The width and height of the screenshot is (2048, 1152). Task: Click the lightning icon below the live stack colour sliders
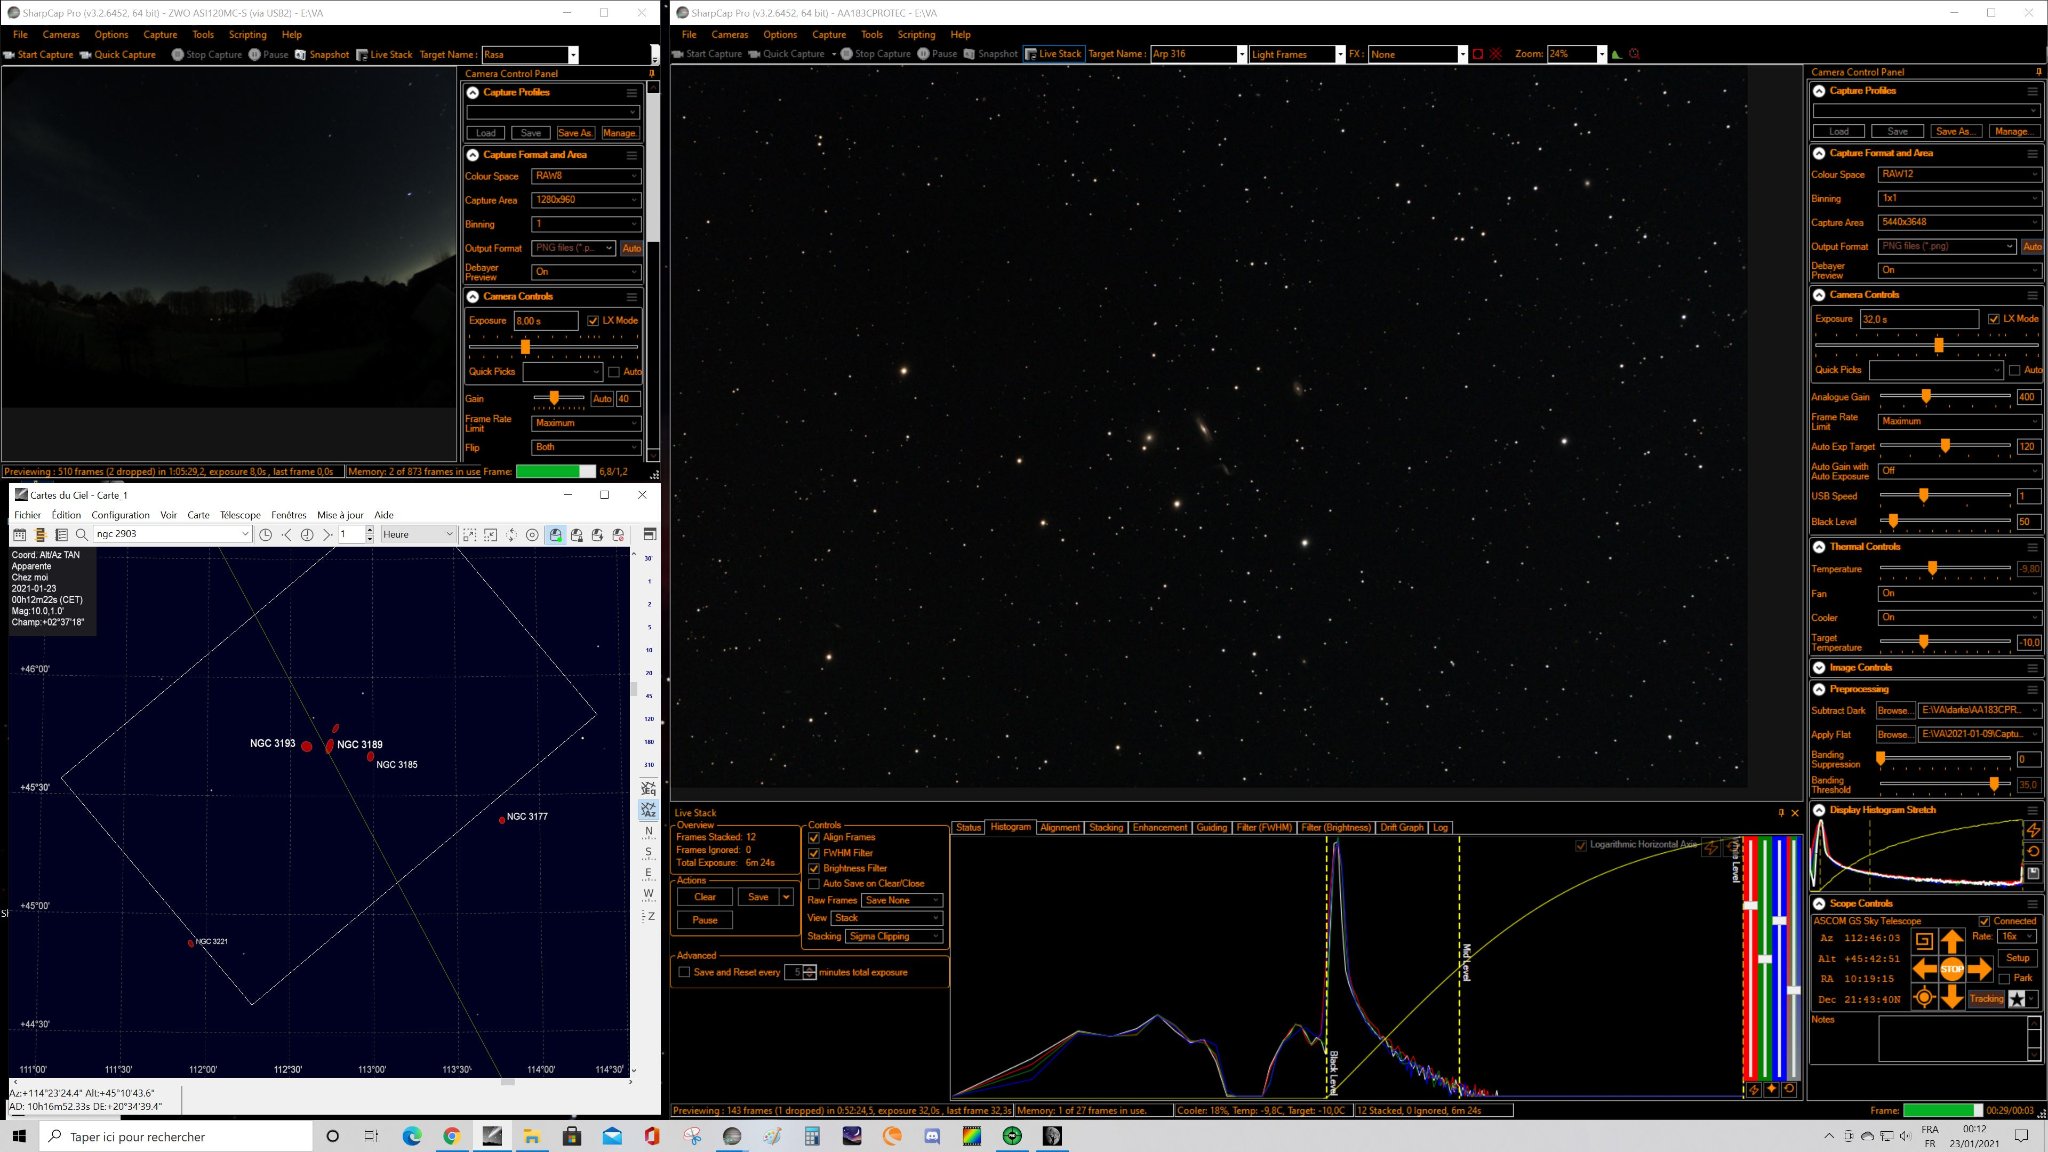(x=1754, y=1089)
